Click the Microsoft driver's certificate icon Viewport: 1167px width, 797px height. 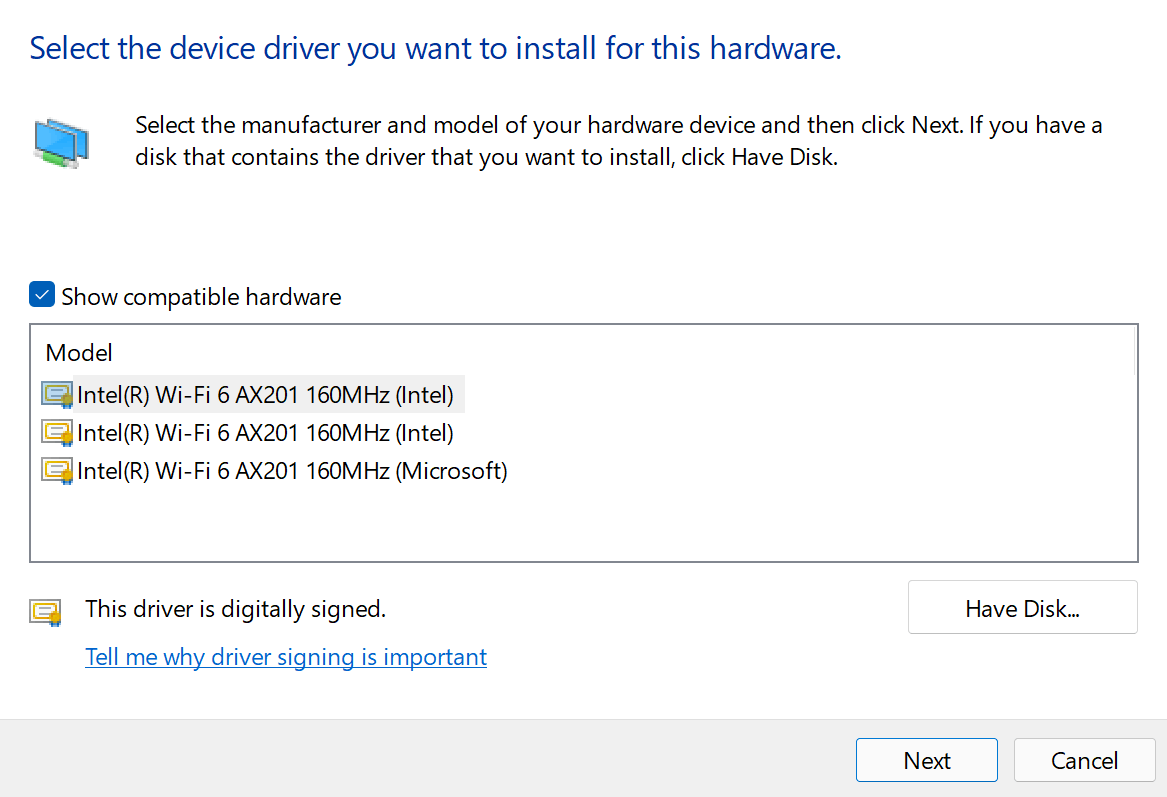[57, 471]
